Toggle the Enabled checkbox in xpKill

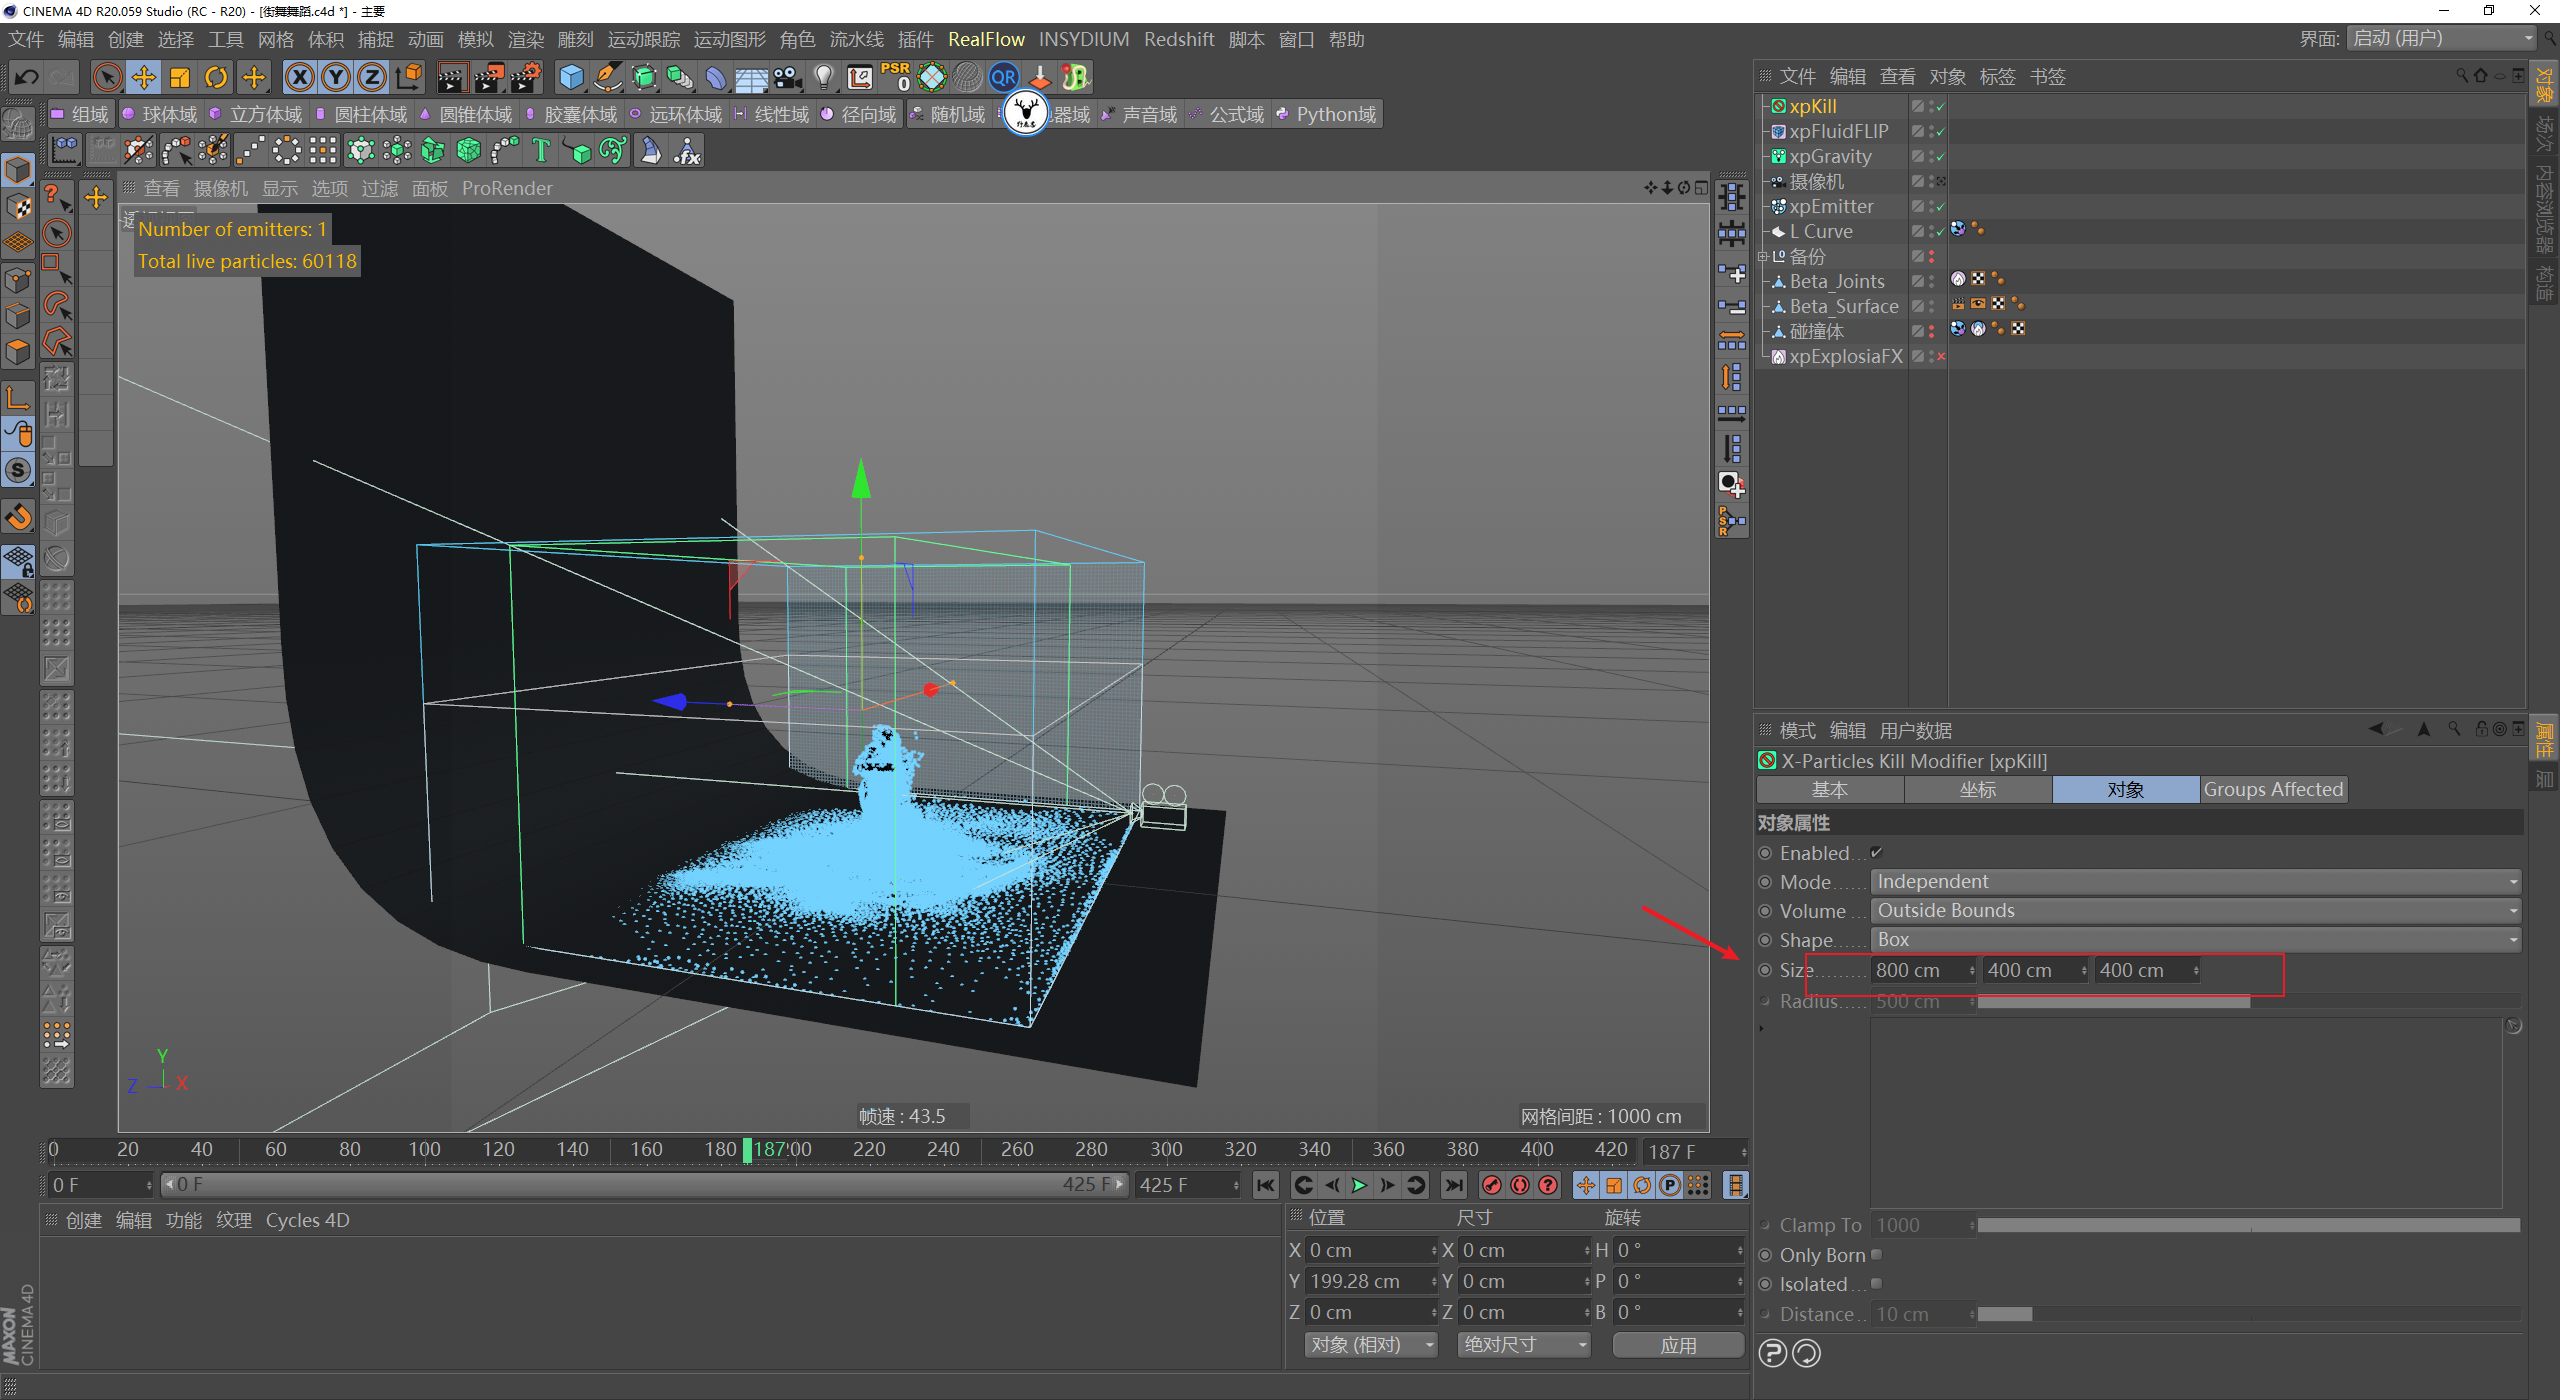pos(1876,853)
